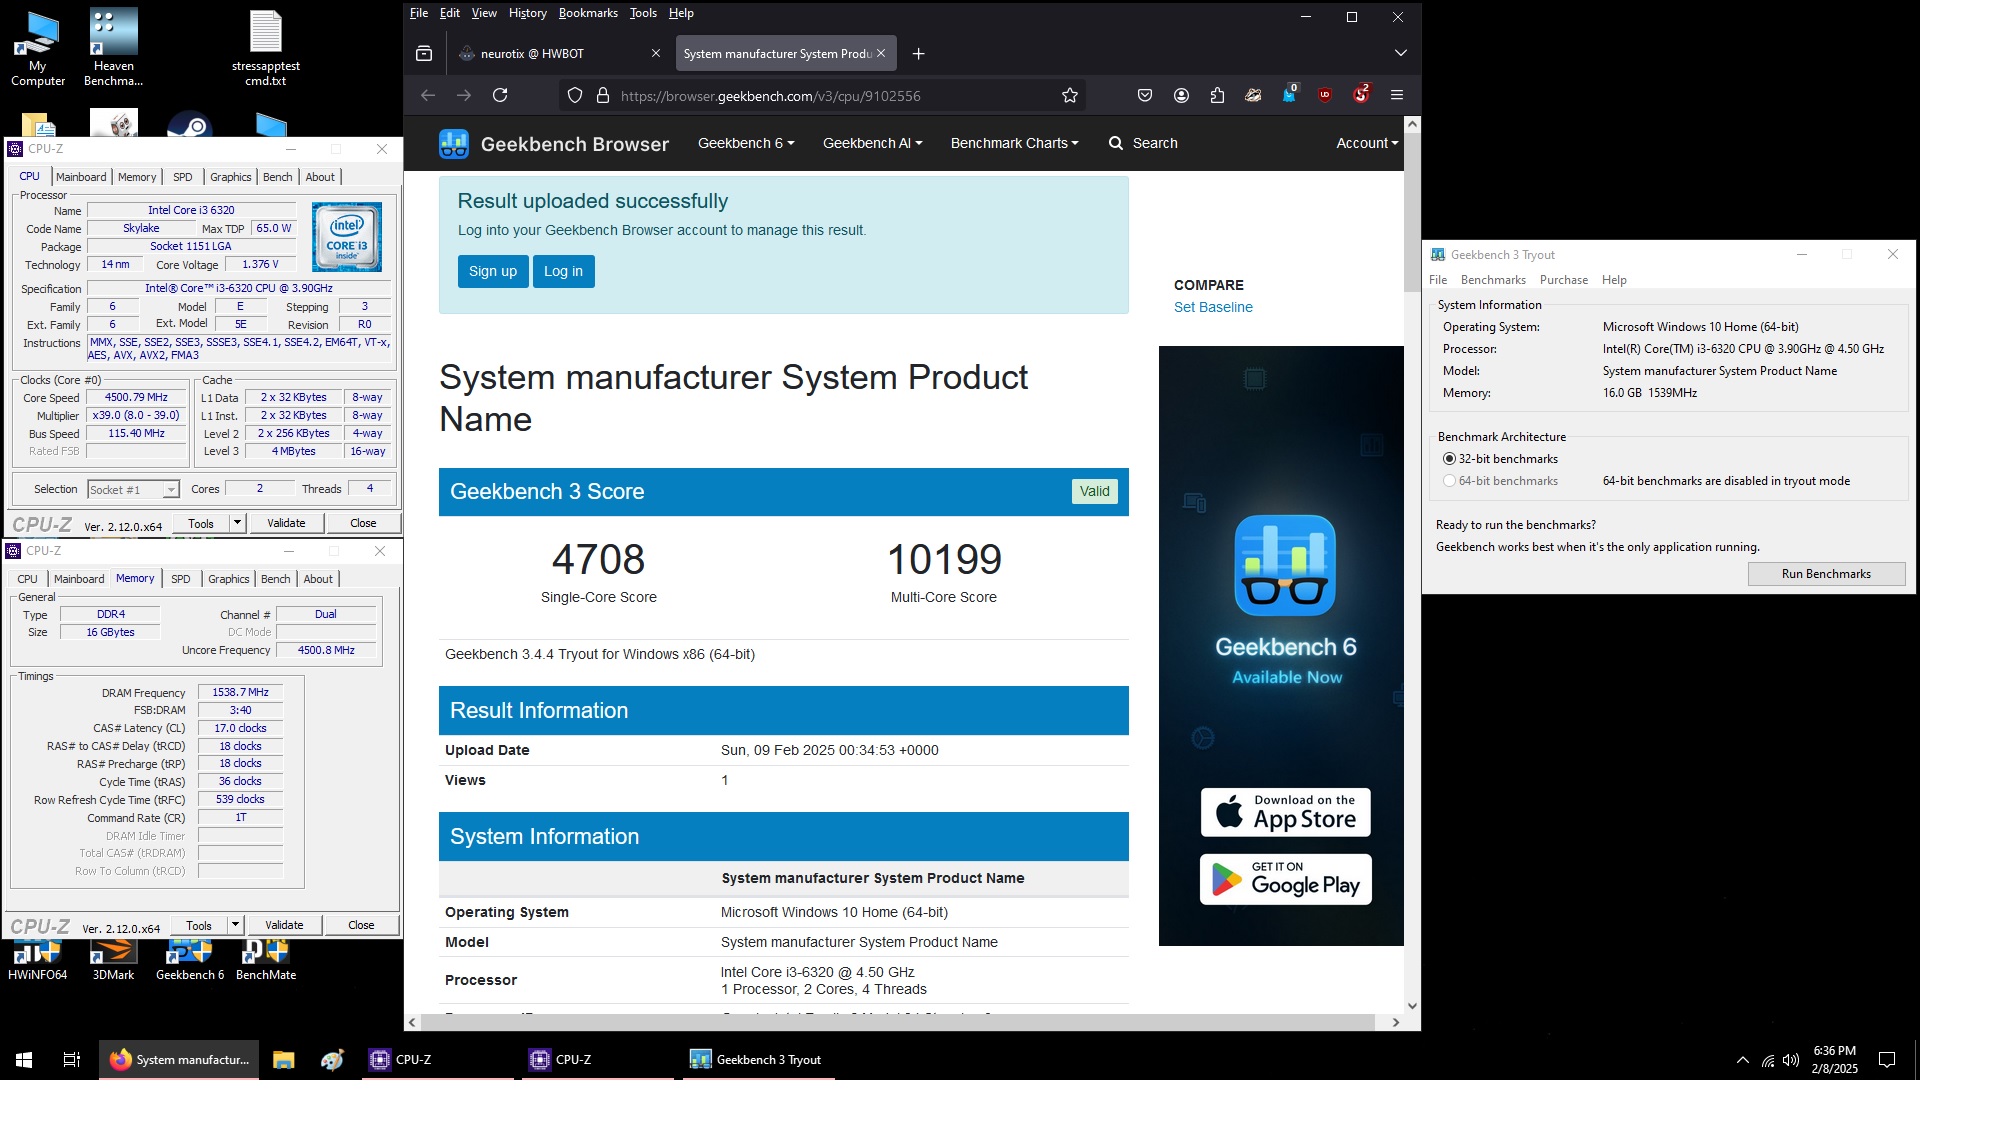
Task: Switch to Mainboard tab in upper CPU-Z
Action: pos(81,177)
